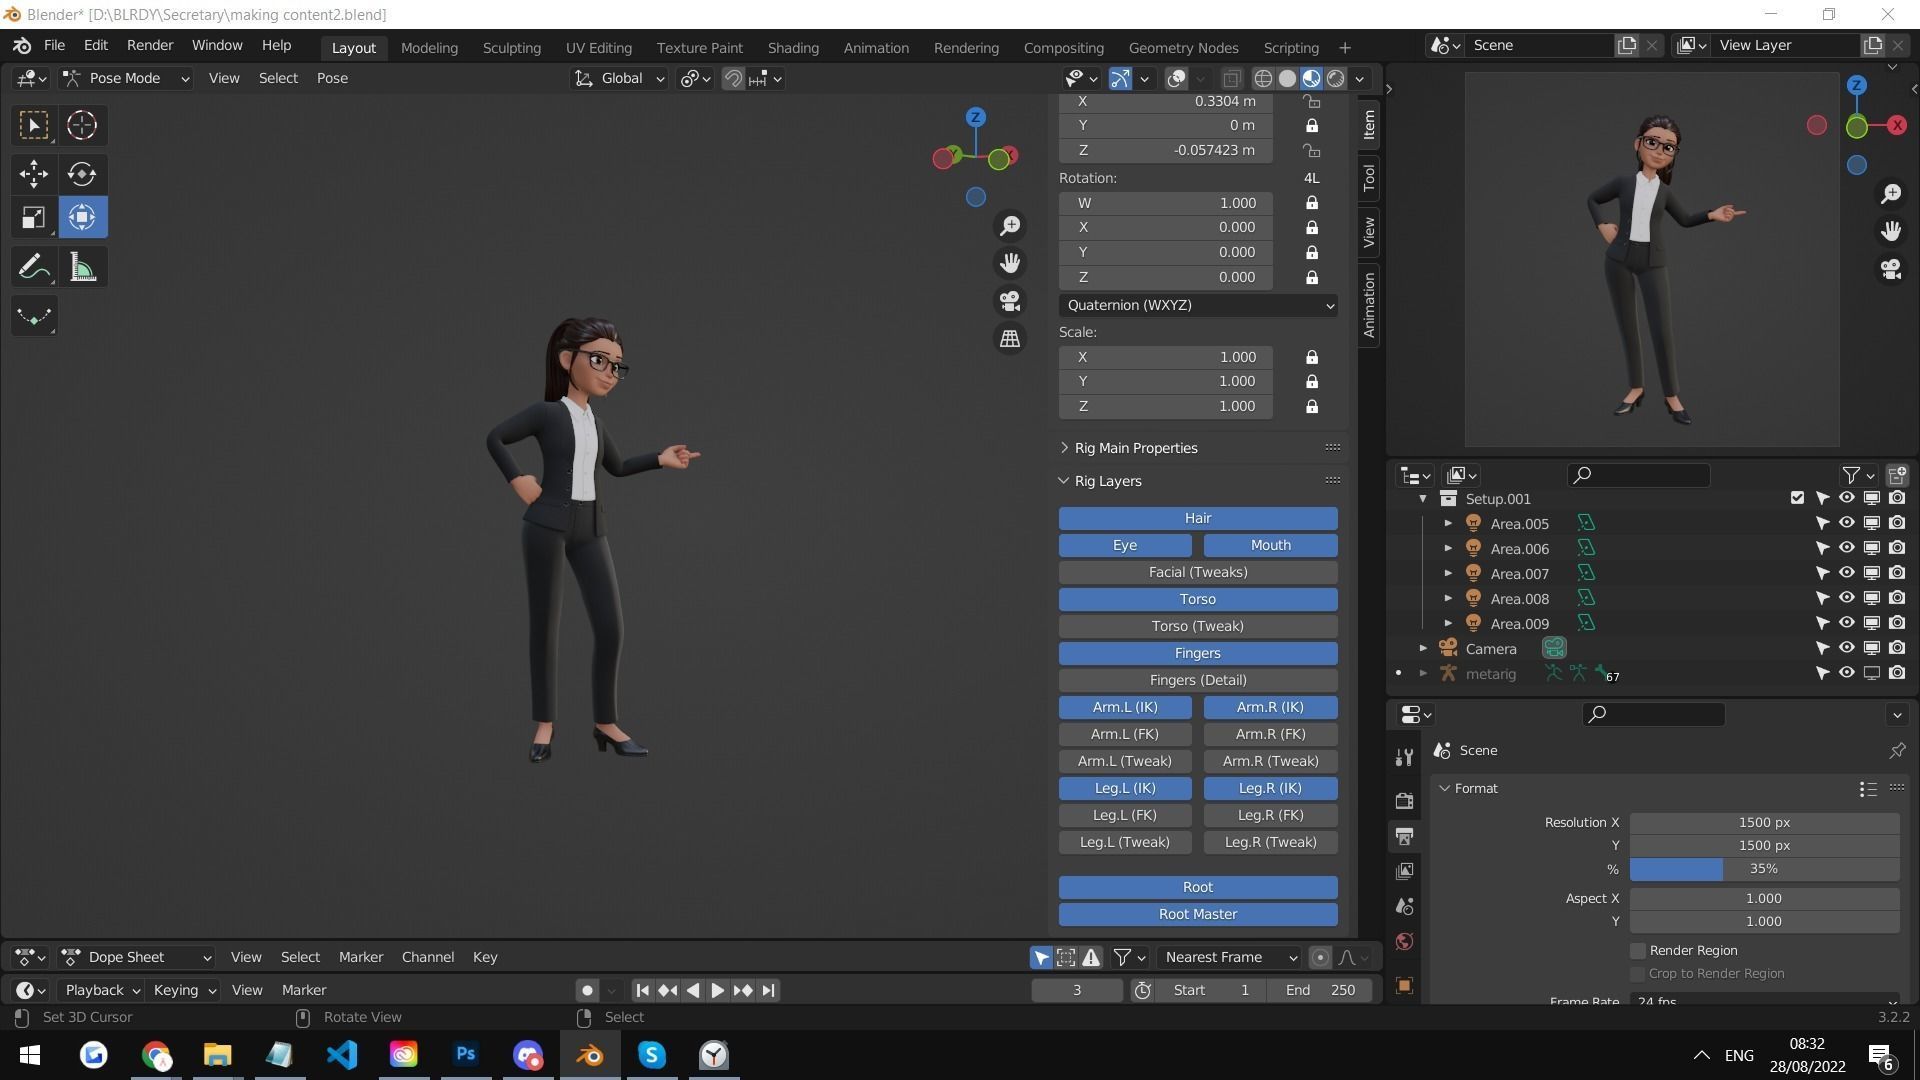
Task: Expand the Area.007 tree item
Action: pos(1448,573)
